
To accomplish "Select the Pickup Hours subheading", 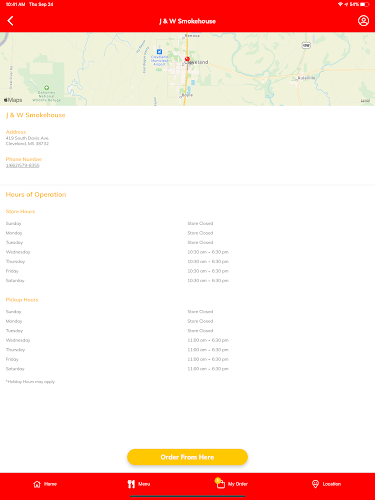I will click(x=22, y=300).
